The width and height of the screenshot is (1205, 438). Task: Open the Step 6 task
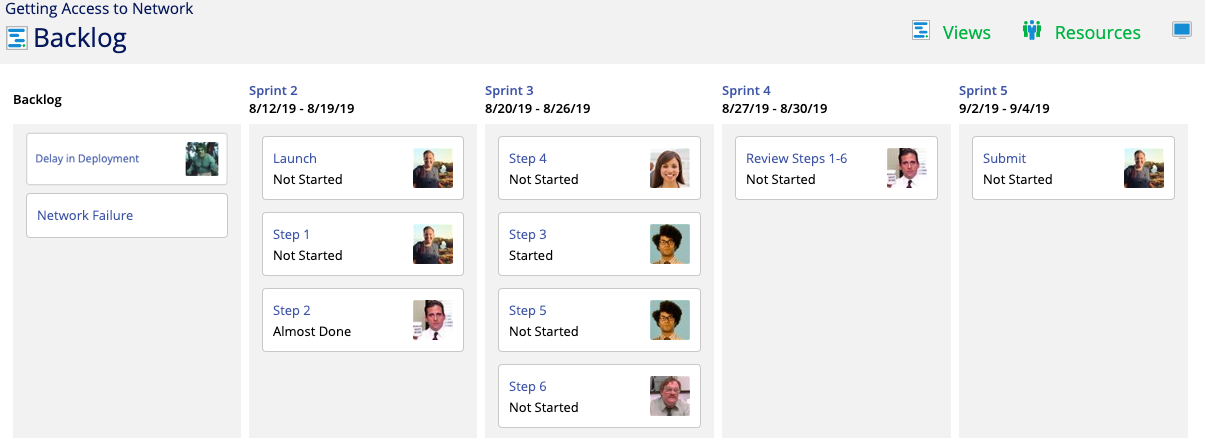tap(528, 386)
